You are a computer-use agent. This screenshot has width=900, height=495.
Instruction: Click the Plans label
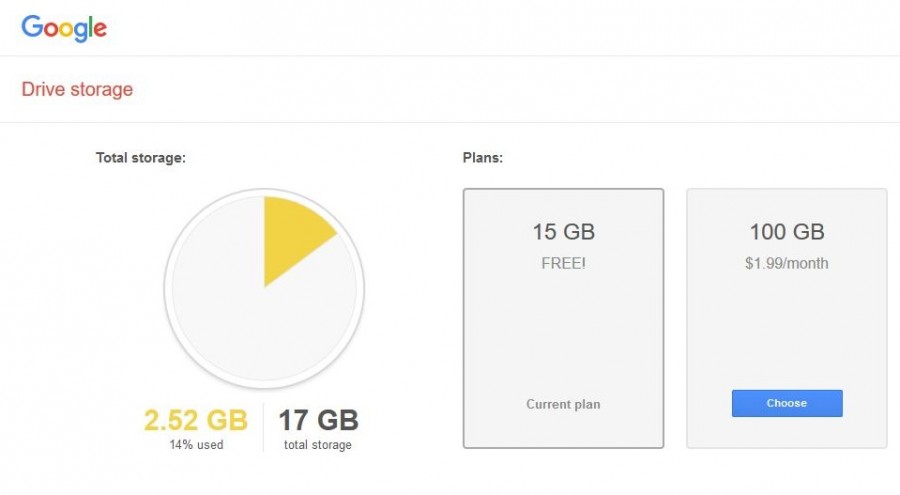tap(483, 158)
